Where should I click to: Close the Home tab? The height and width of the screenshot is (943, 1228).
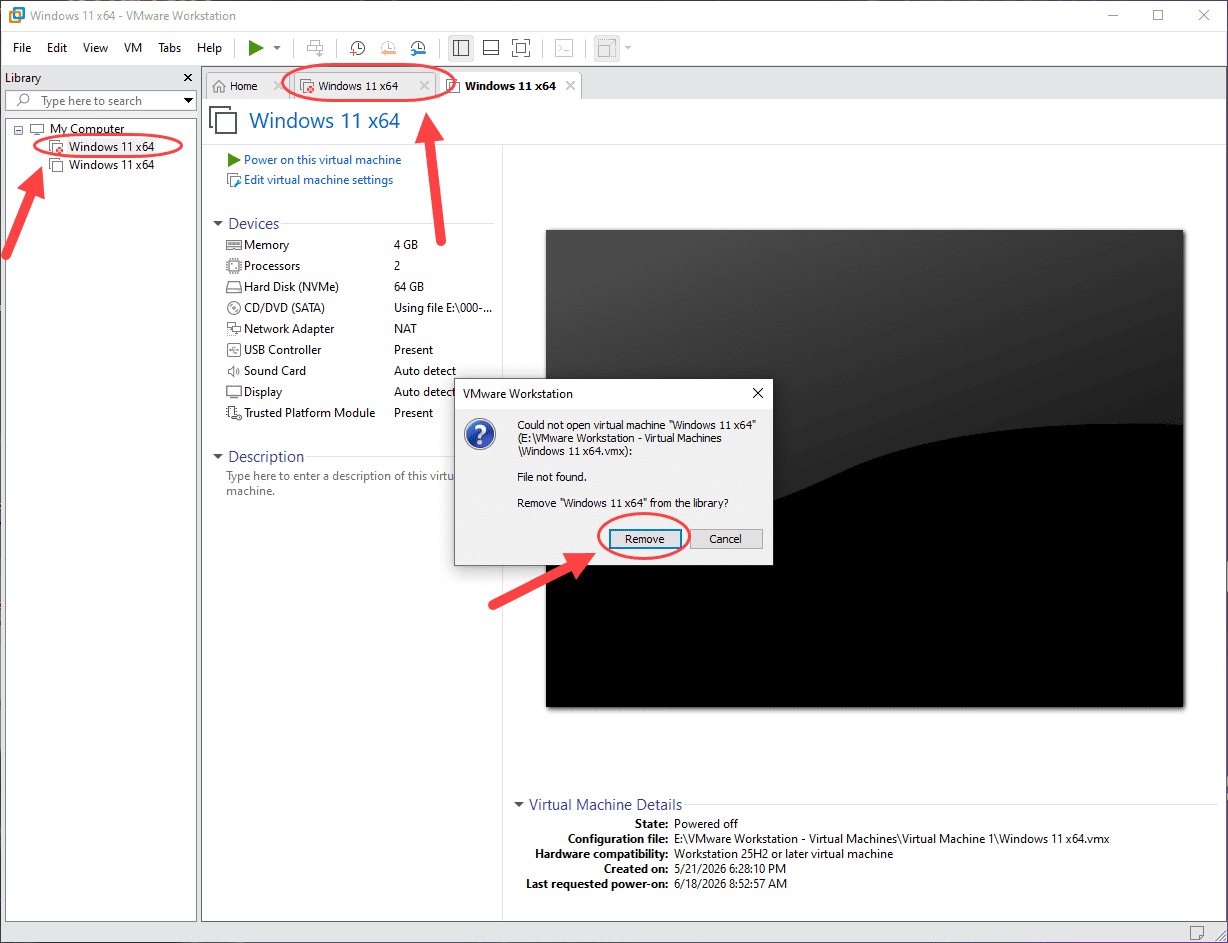[x=277, y=86]
